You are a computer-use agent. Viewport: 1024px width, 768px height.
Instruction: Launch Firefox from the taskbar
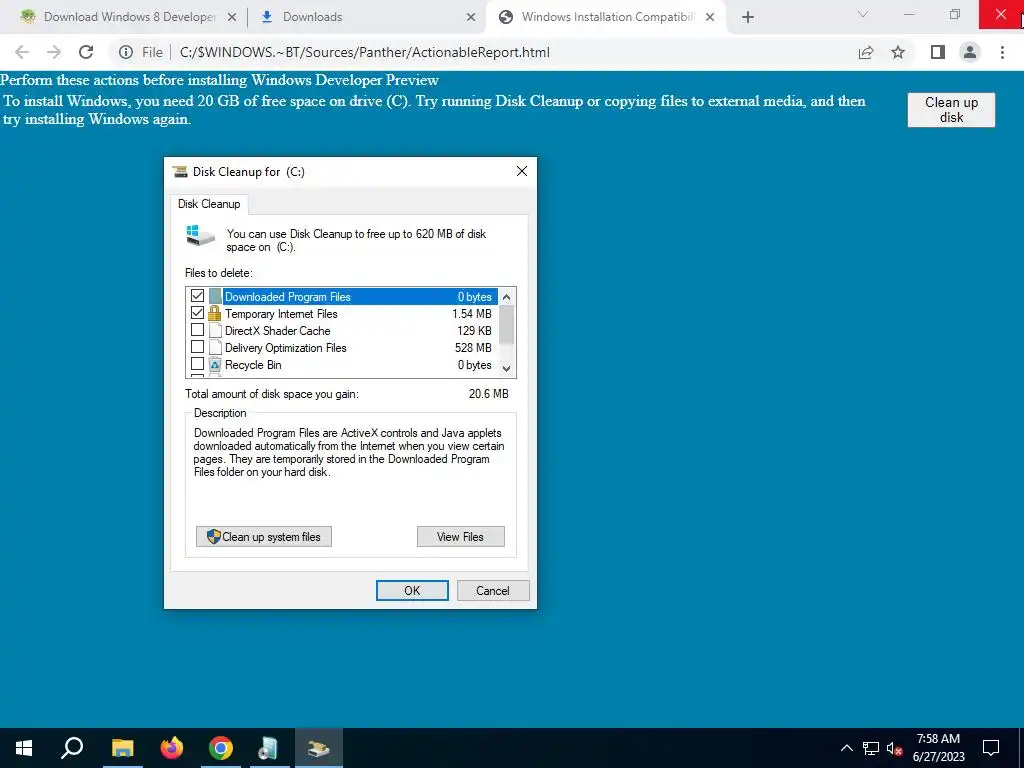click(172, 748)
